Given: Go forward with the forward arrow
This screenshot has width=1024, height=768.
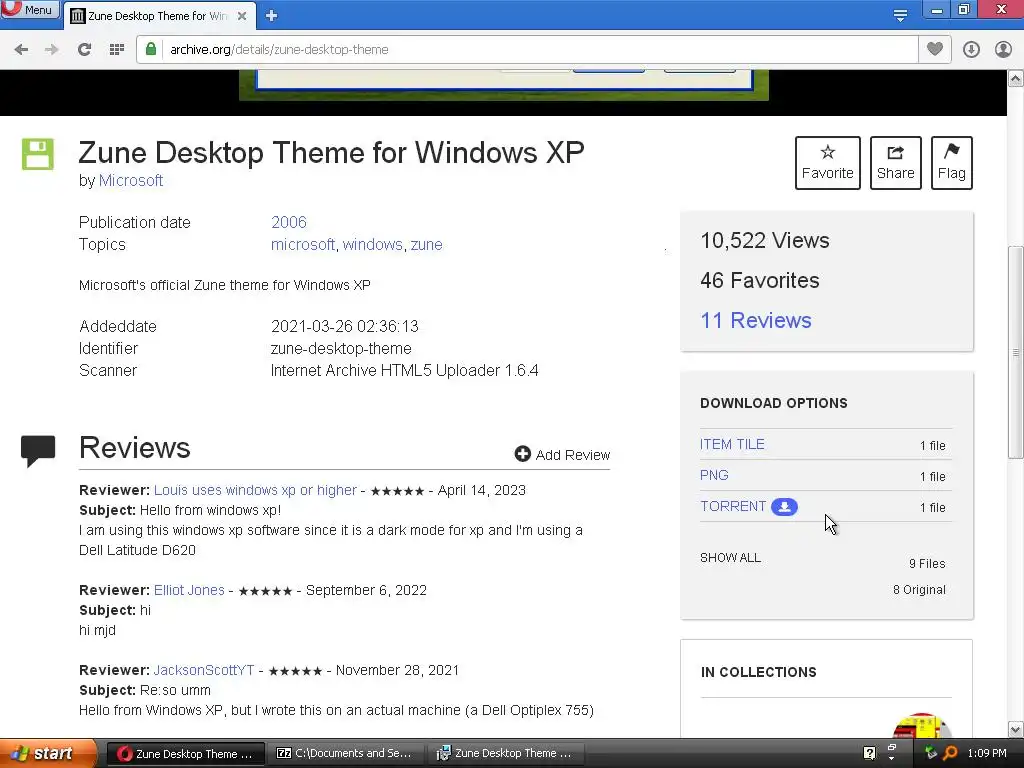Looking at the screenshot, I should pyautogui.click(x=52, y=50).
